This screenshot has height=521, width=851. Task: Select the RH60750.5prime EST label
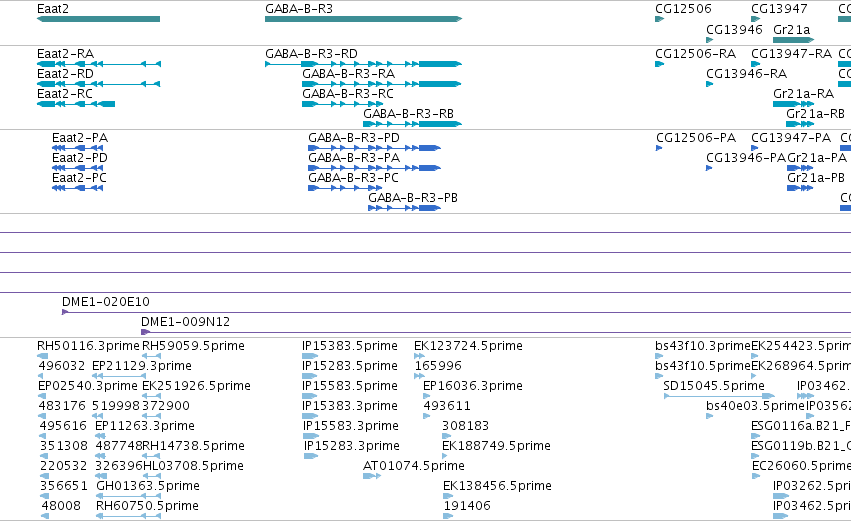147,506
